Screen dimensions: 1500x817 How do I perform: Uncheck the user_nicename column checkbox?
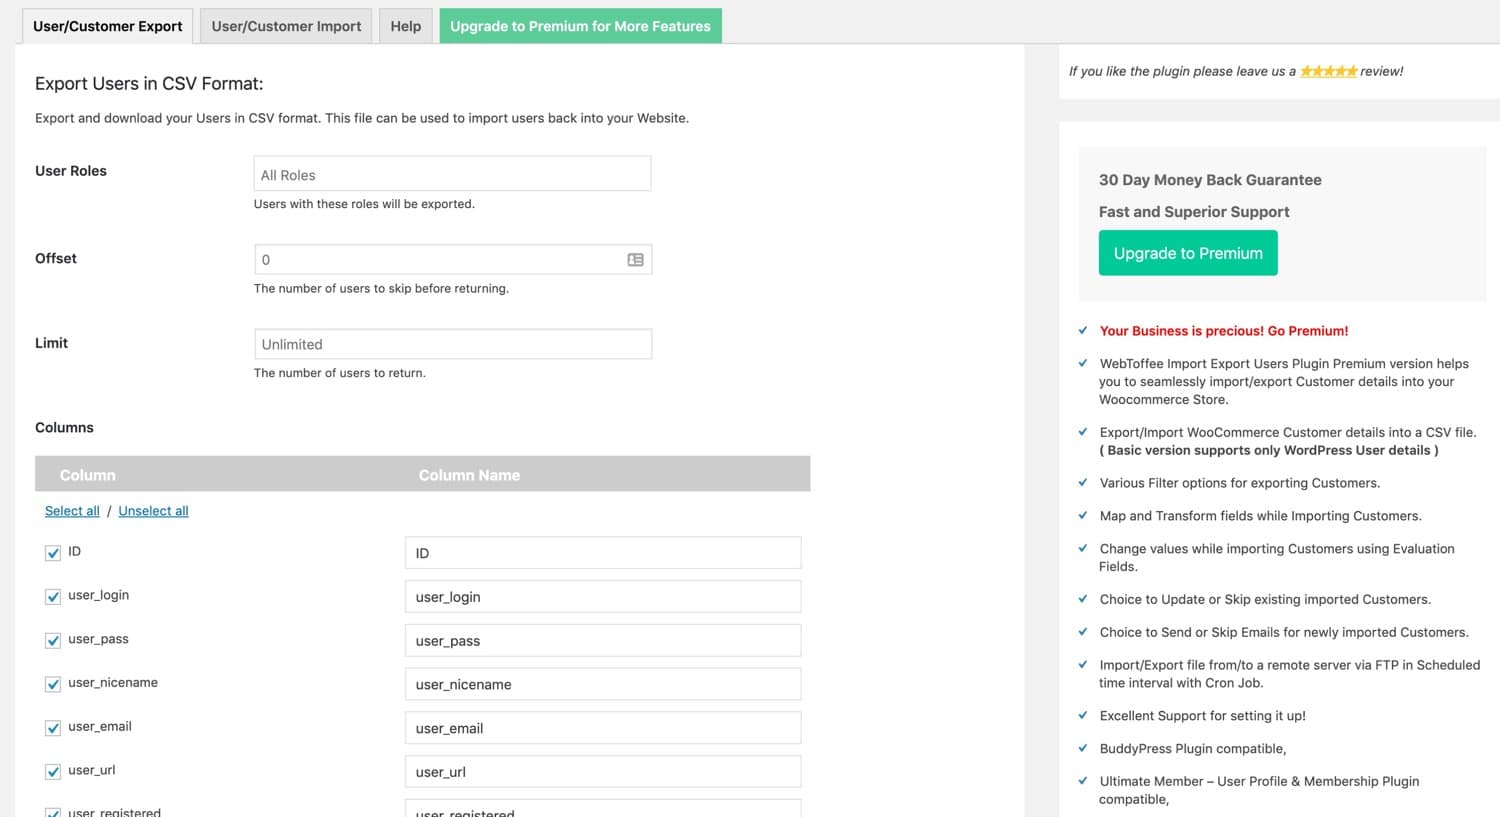(x=52, y=684)
